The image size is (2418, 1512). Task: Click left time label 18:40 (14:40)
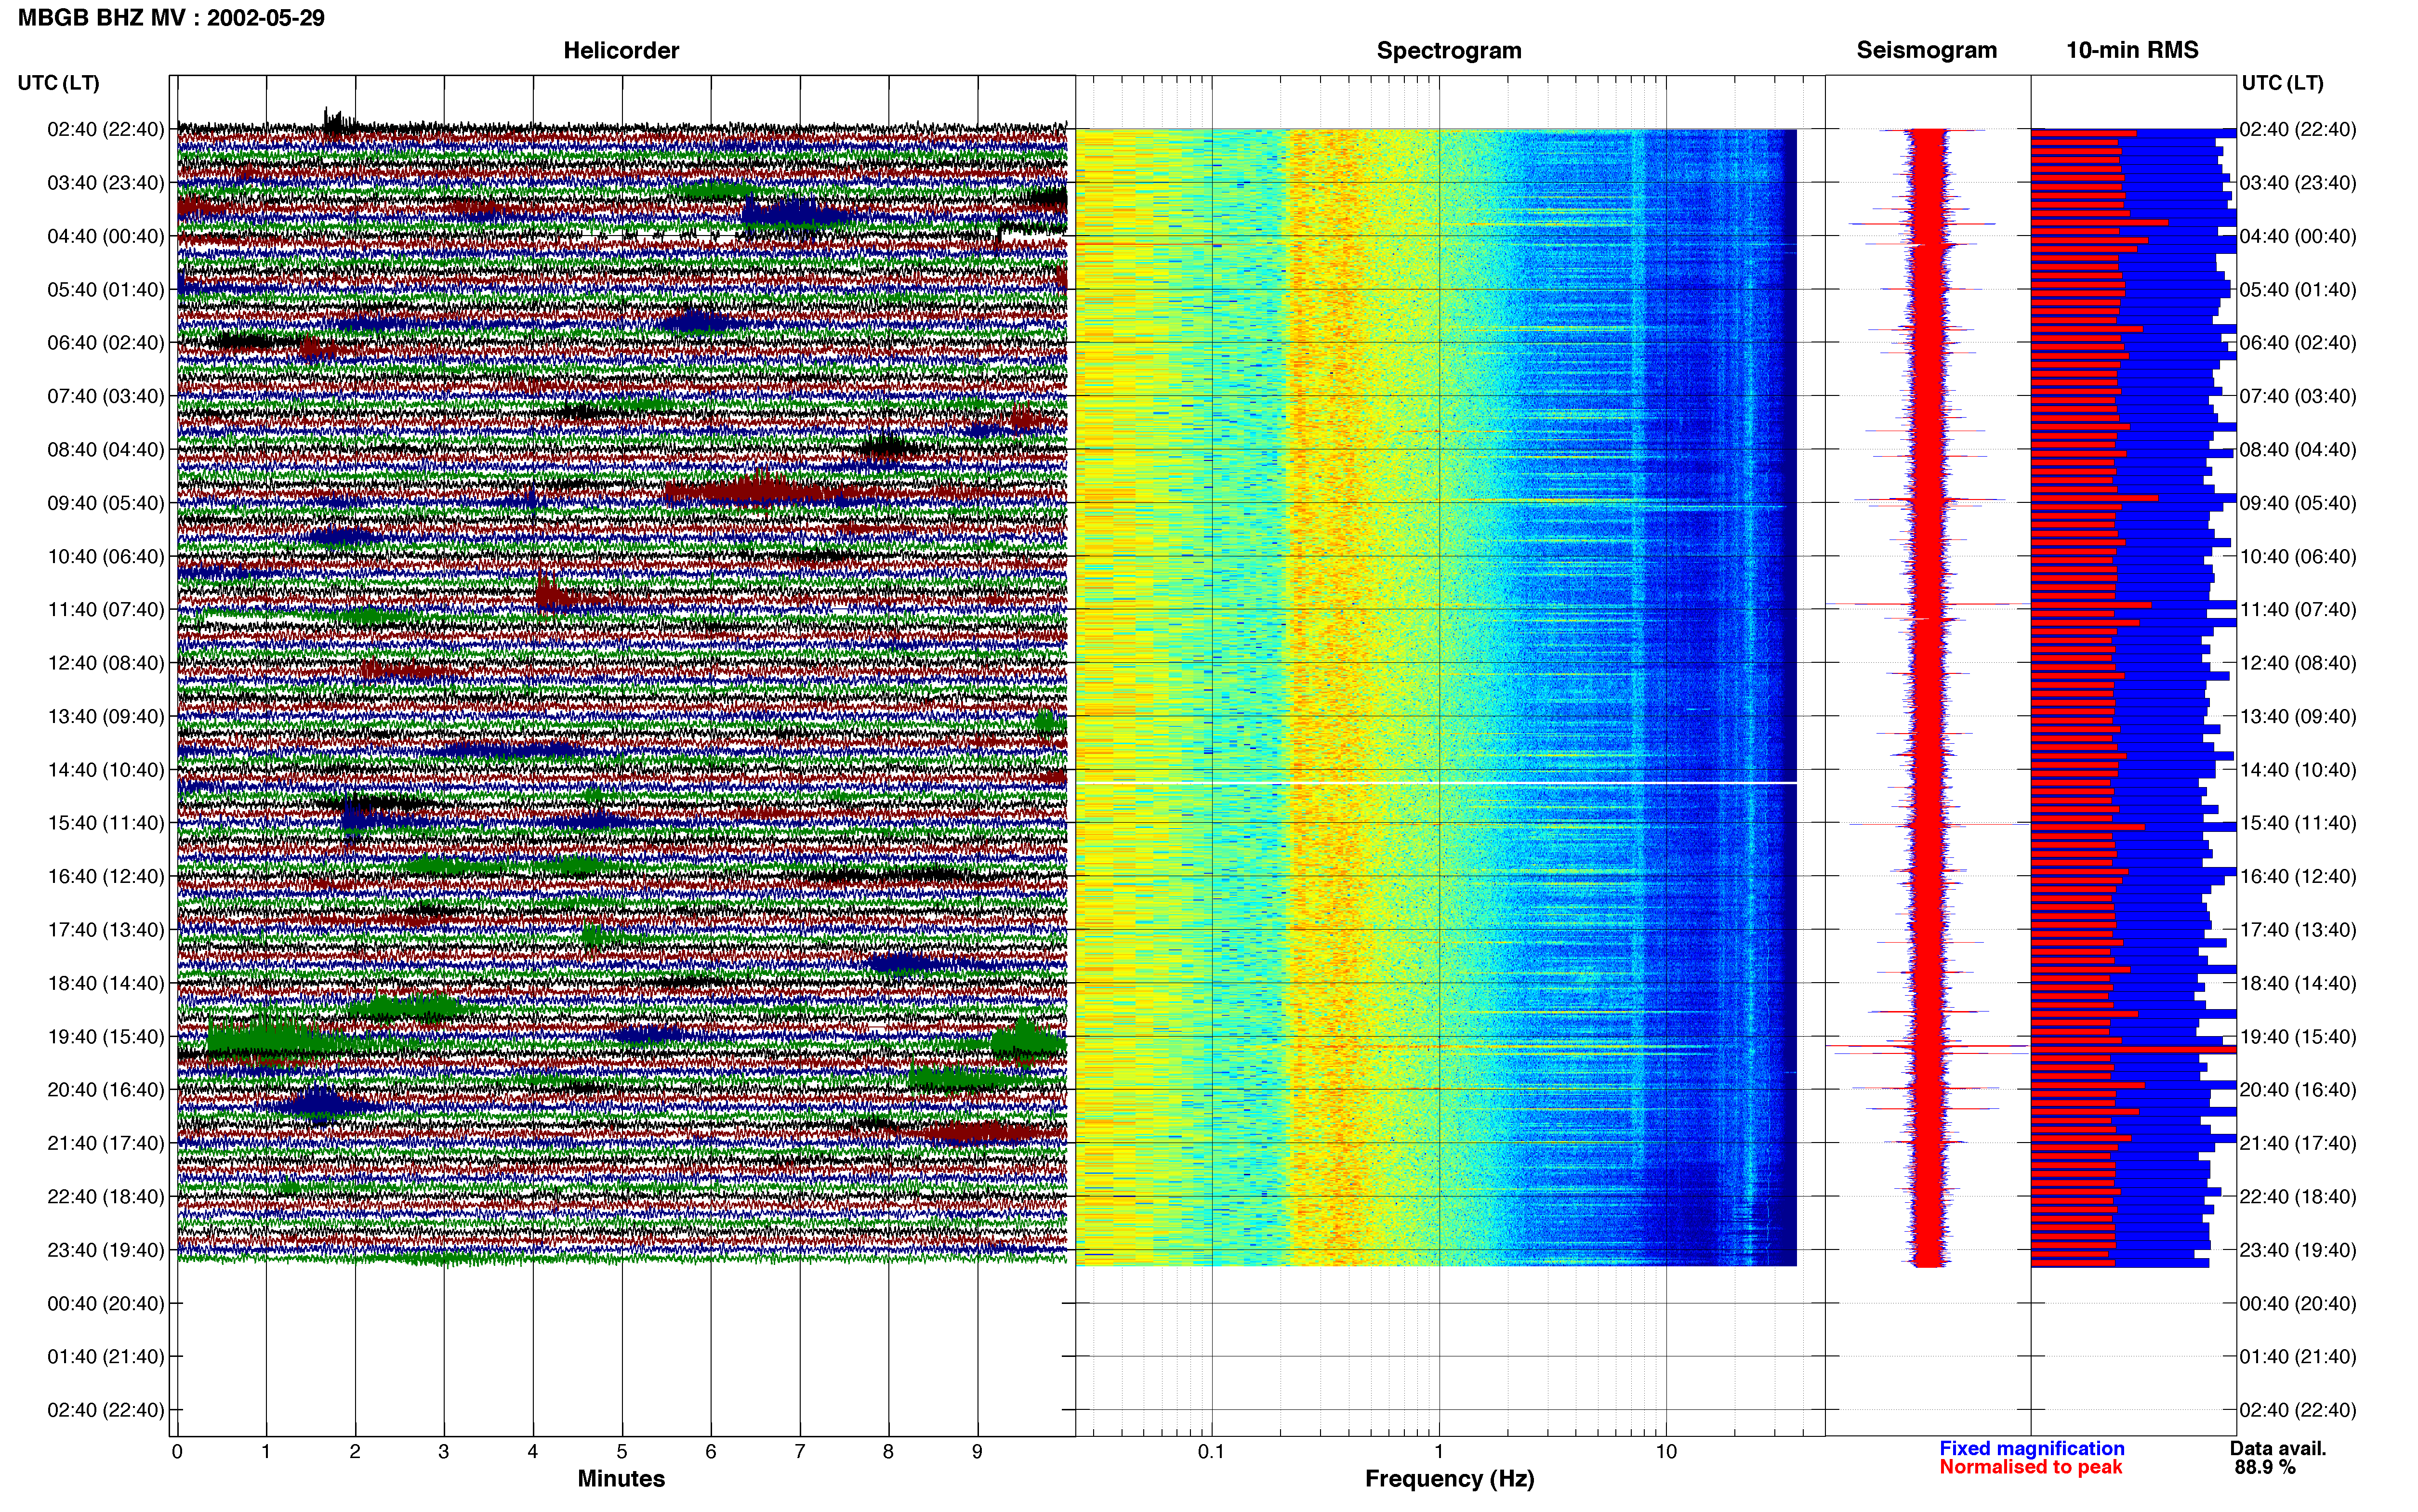tap(106, 983)
